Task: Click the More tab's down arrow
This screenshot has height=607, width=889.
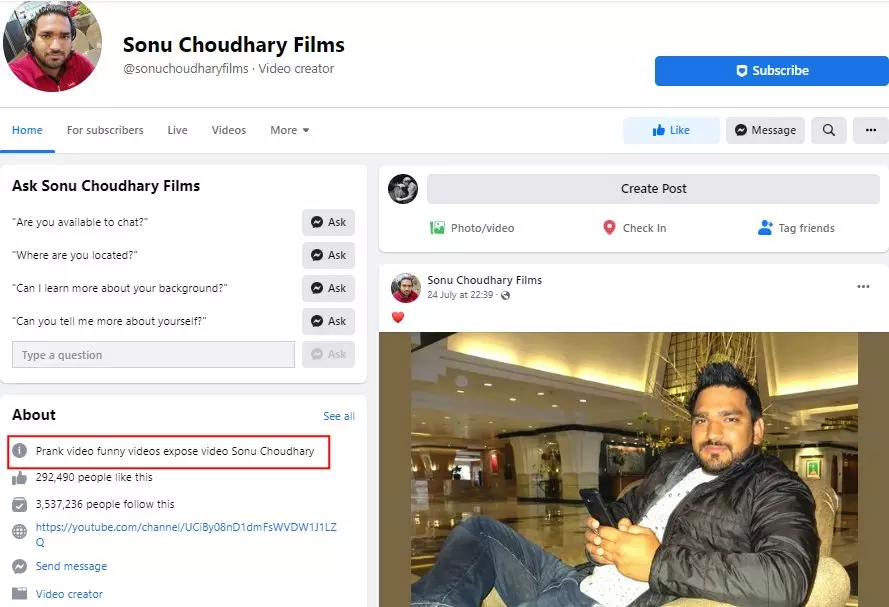Action: pos(306,130)
